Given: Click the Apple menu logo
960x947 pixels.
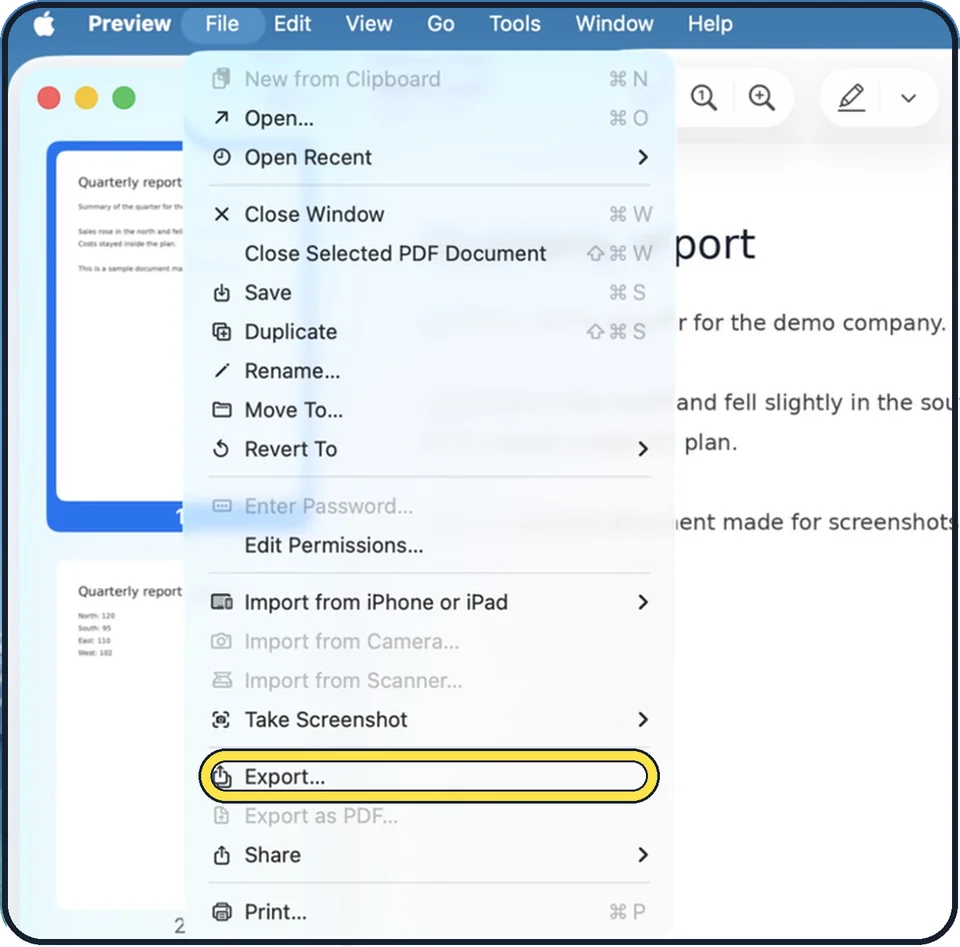Looking at the screenshot, I should 44,24.
